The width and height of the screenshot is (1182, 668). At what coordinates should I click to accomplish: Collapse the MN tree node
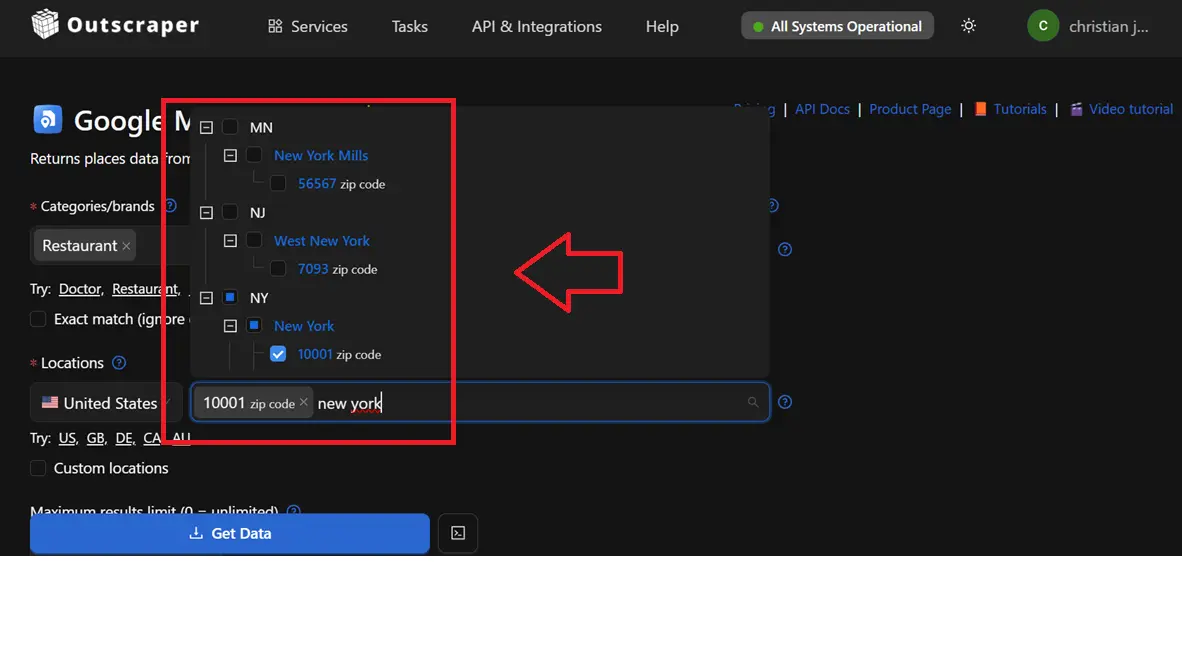[206, 128]
